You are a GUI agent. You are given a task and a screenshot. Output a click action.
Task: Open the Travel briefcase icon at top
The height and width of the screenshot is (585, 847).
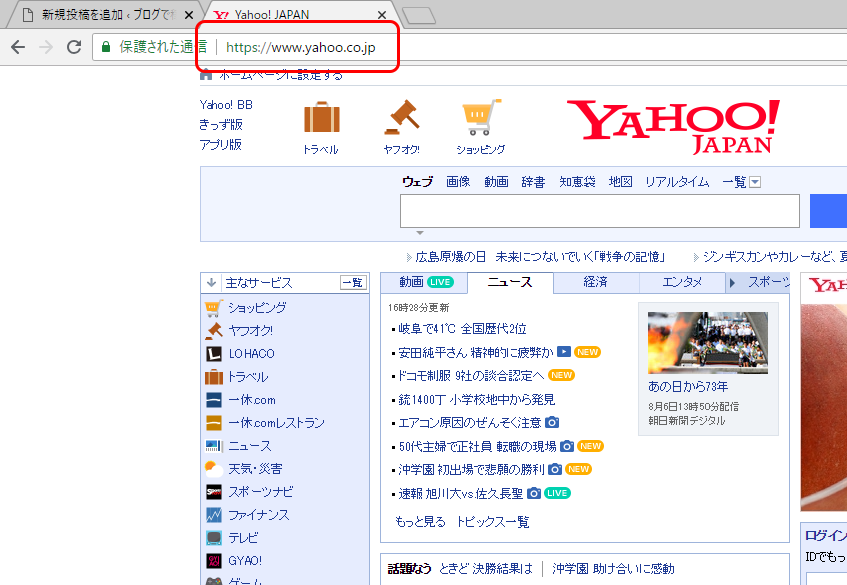point(321,117)
